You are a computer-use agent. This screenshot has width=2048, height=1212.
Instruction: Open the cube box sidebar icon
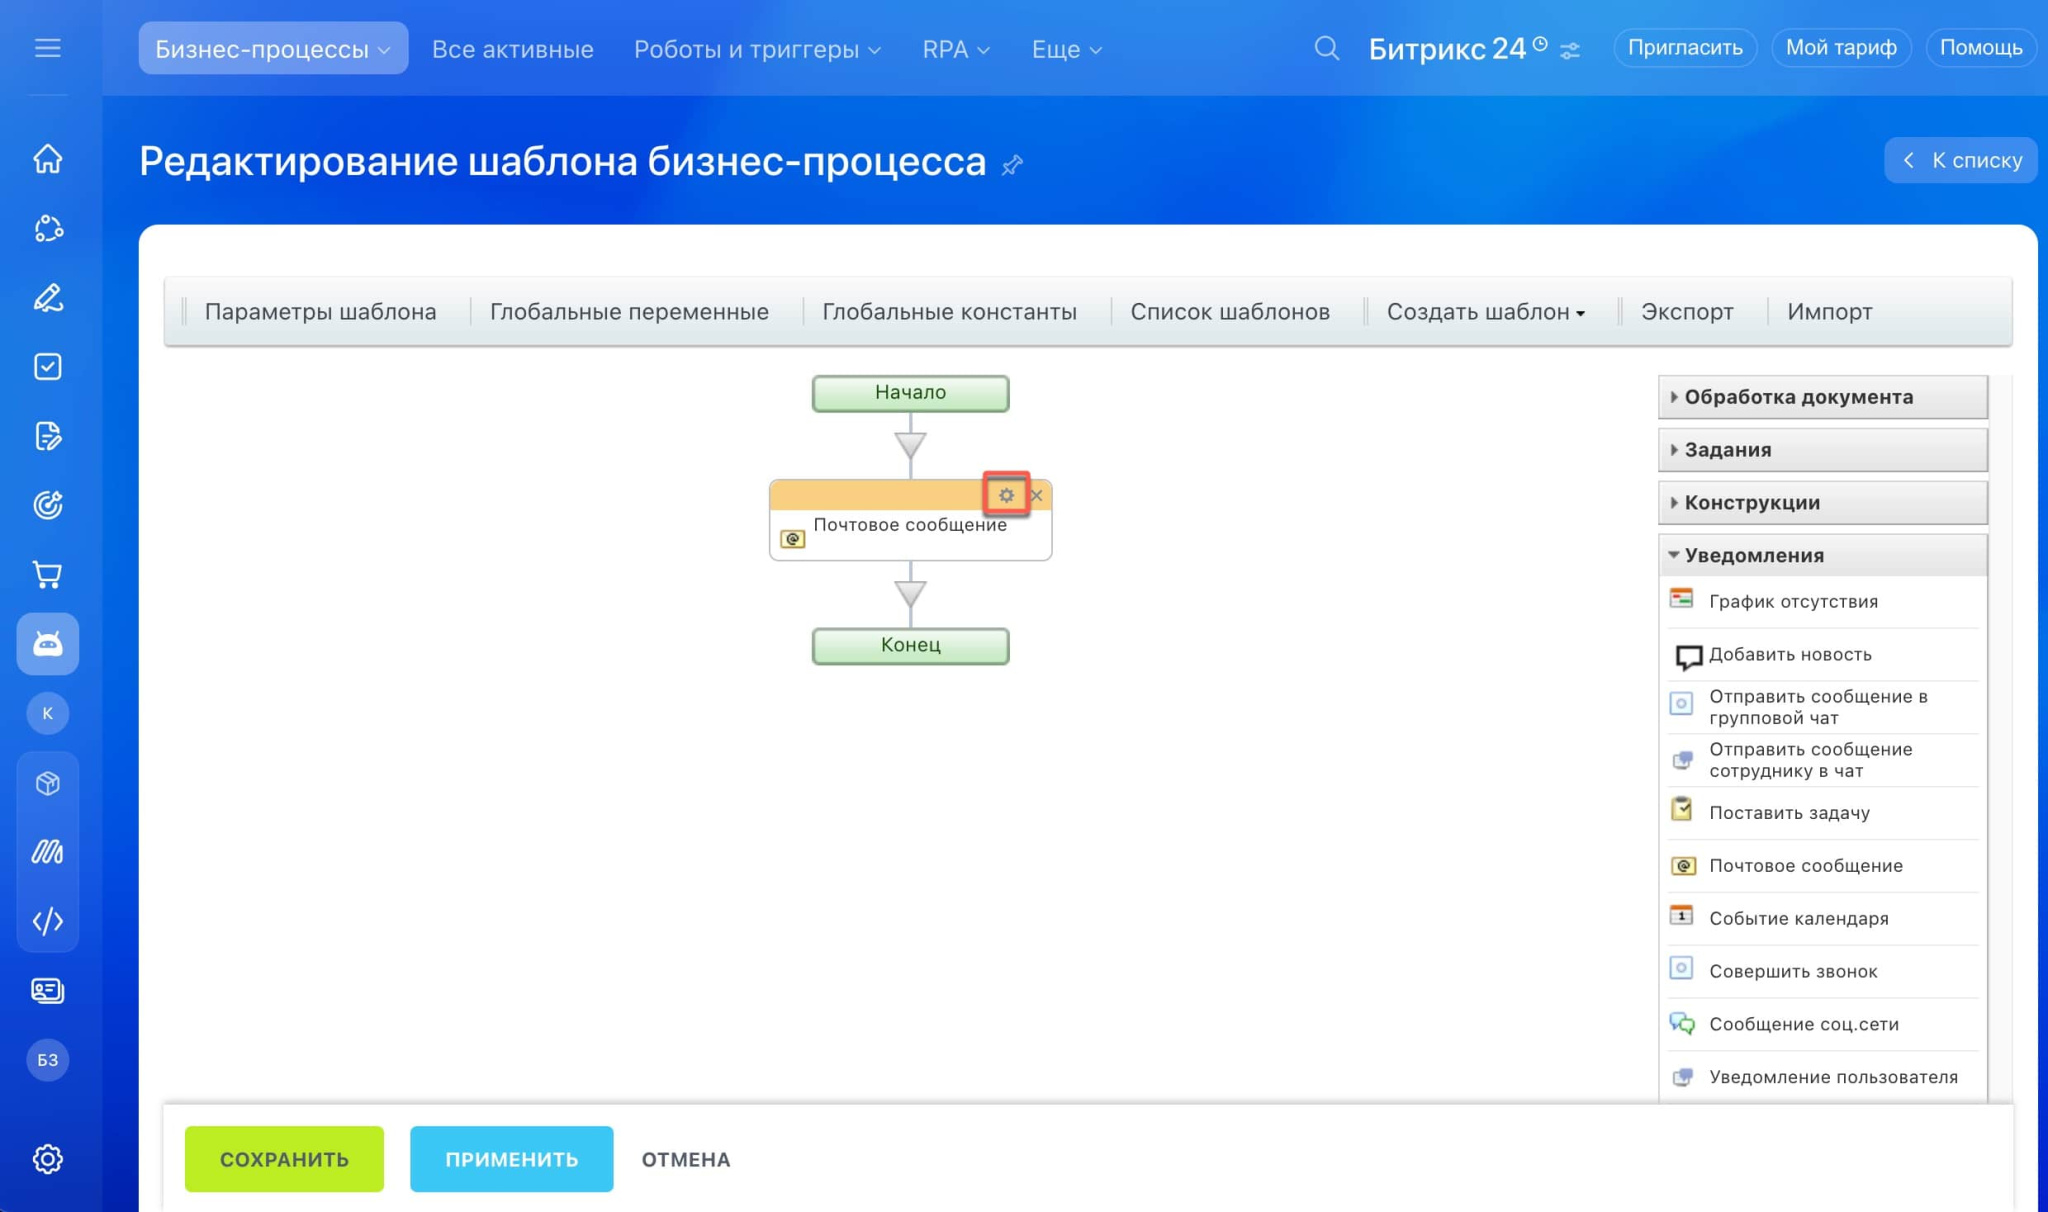pyautogui.click(x=47, y=783)
